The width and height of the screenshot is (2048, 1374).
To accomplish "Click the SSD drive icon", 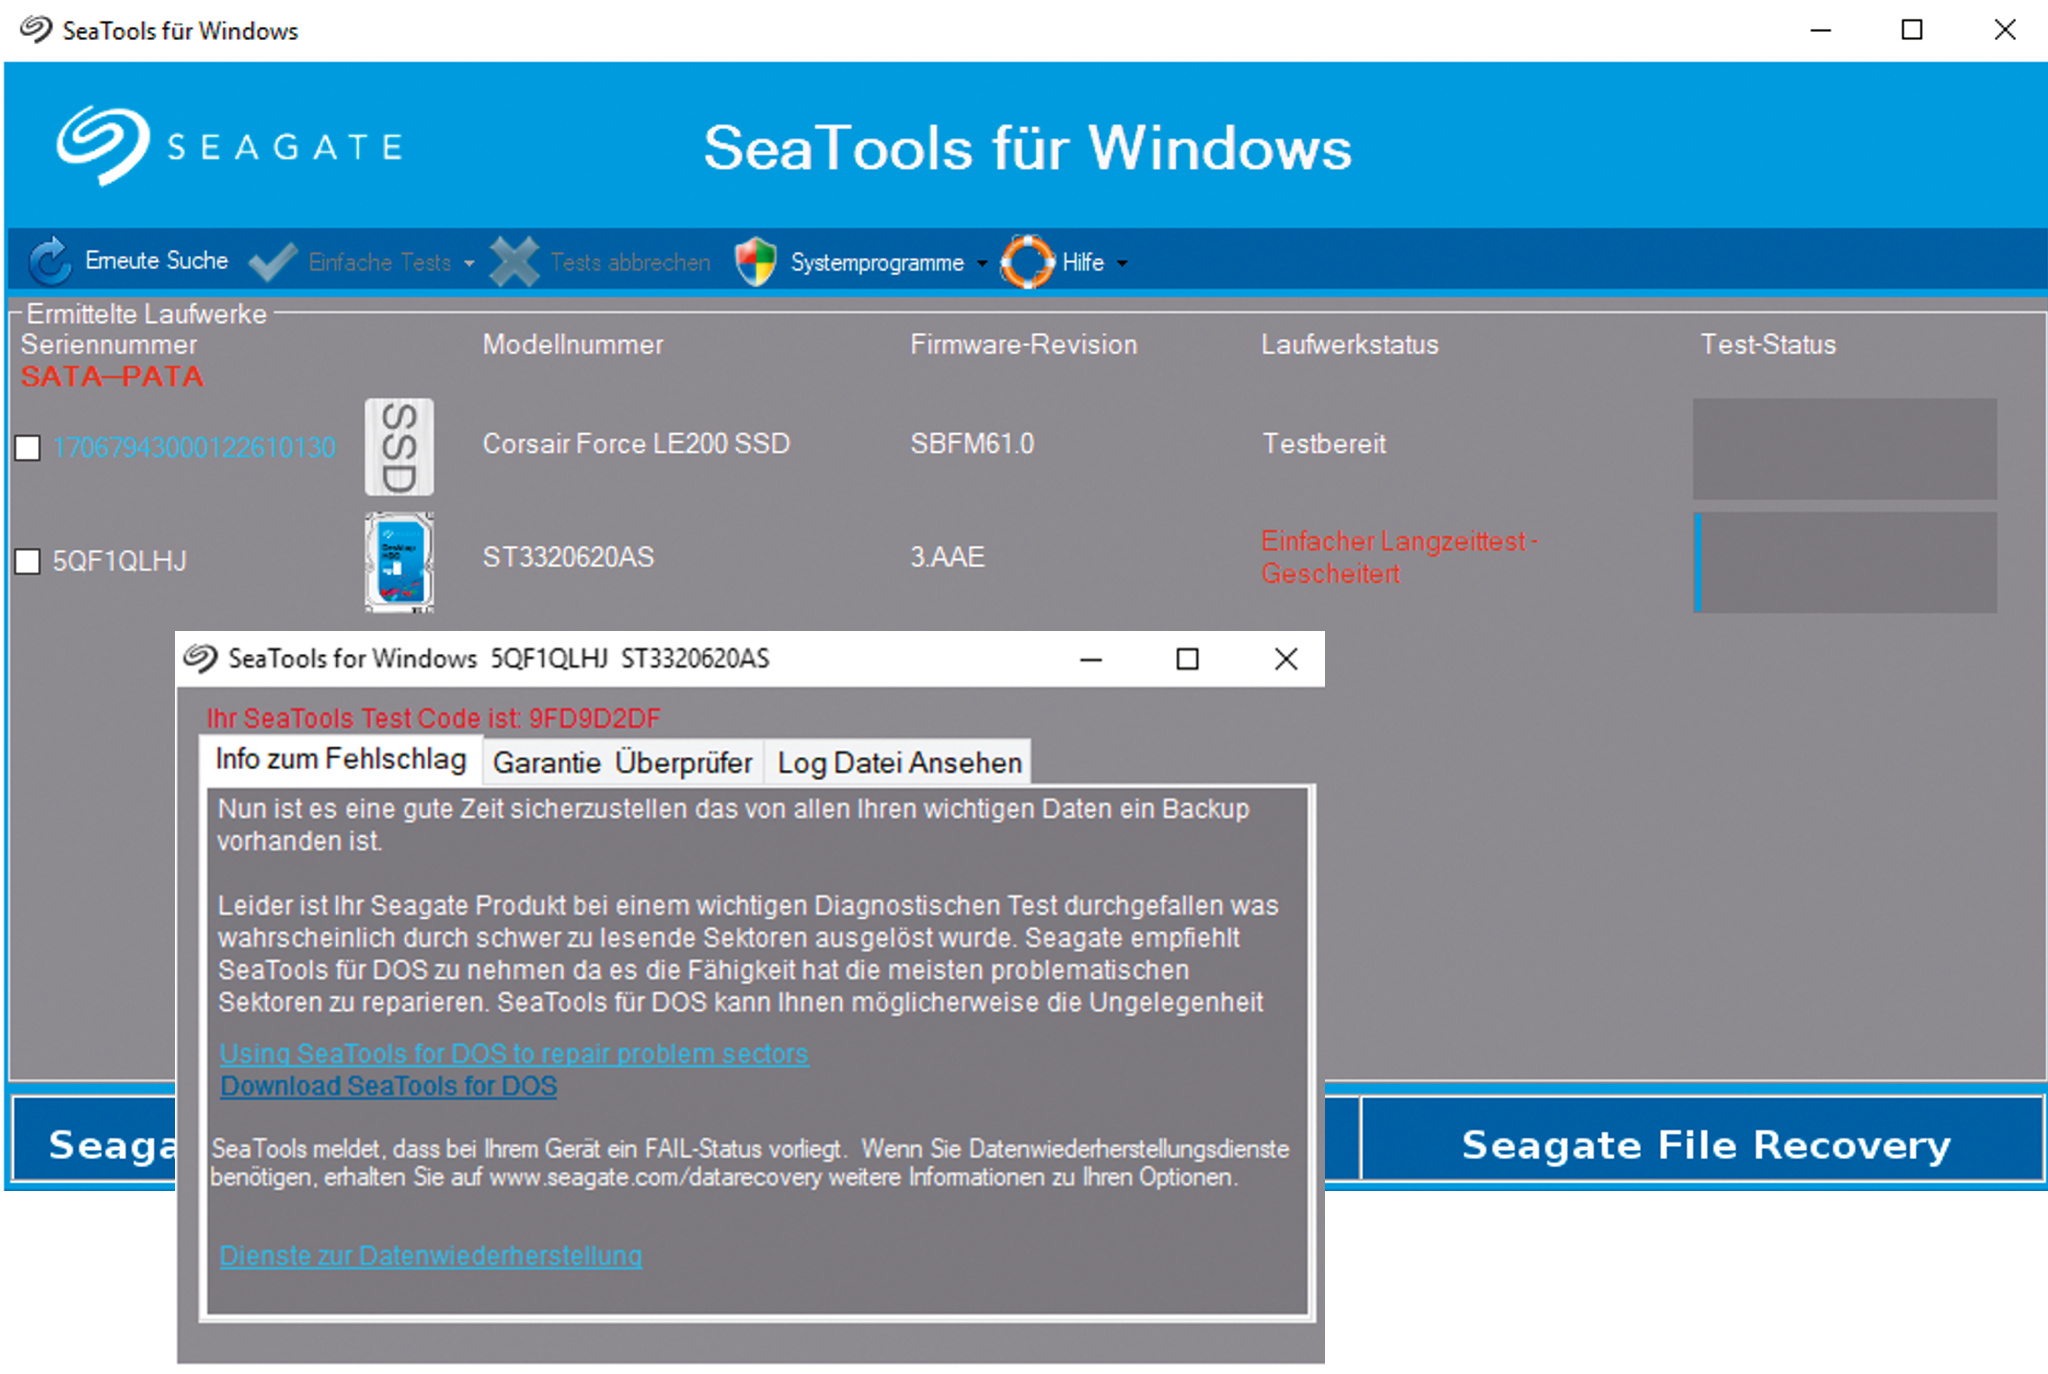I will click(399, 447).
